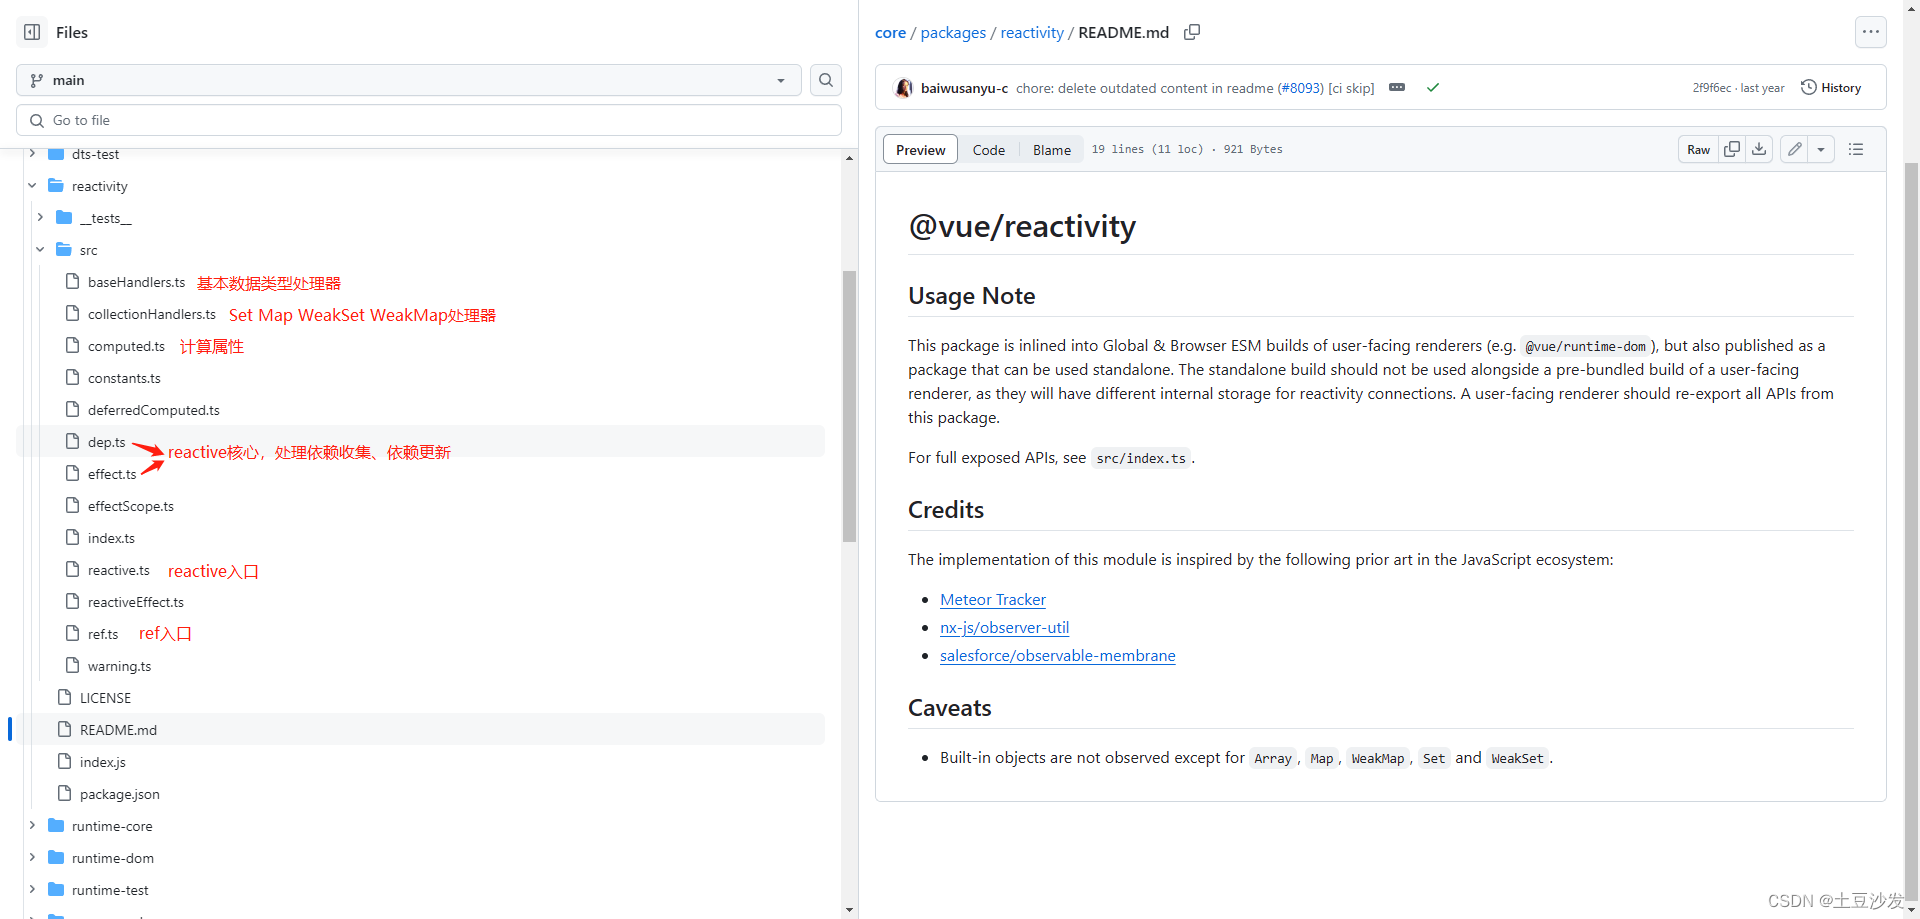
Task: Click page vertical scrollbar on right
Action: point(1911,530)
